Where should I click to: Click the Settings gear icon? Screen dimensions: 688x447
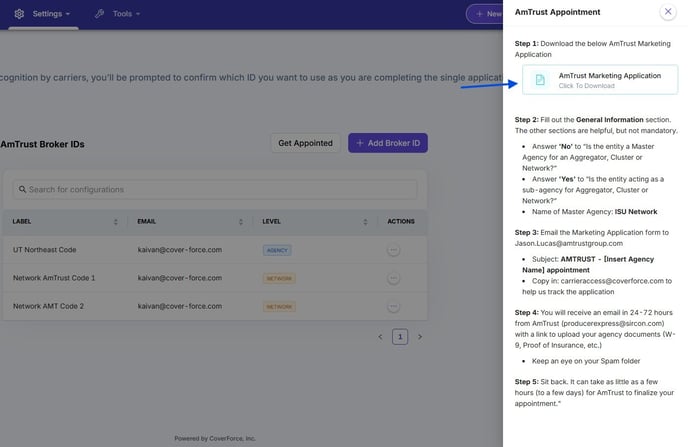(19, 14)
